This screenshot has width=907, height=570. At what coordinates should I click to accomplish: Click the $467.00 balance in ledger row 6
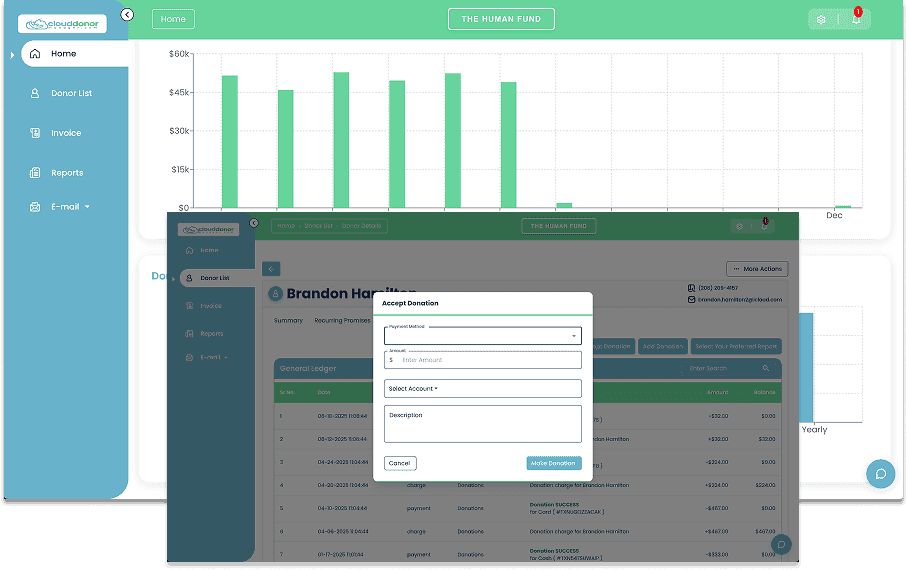pos(765,532)
